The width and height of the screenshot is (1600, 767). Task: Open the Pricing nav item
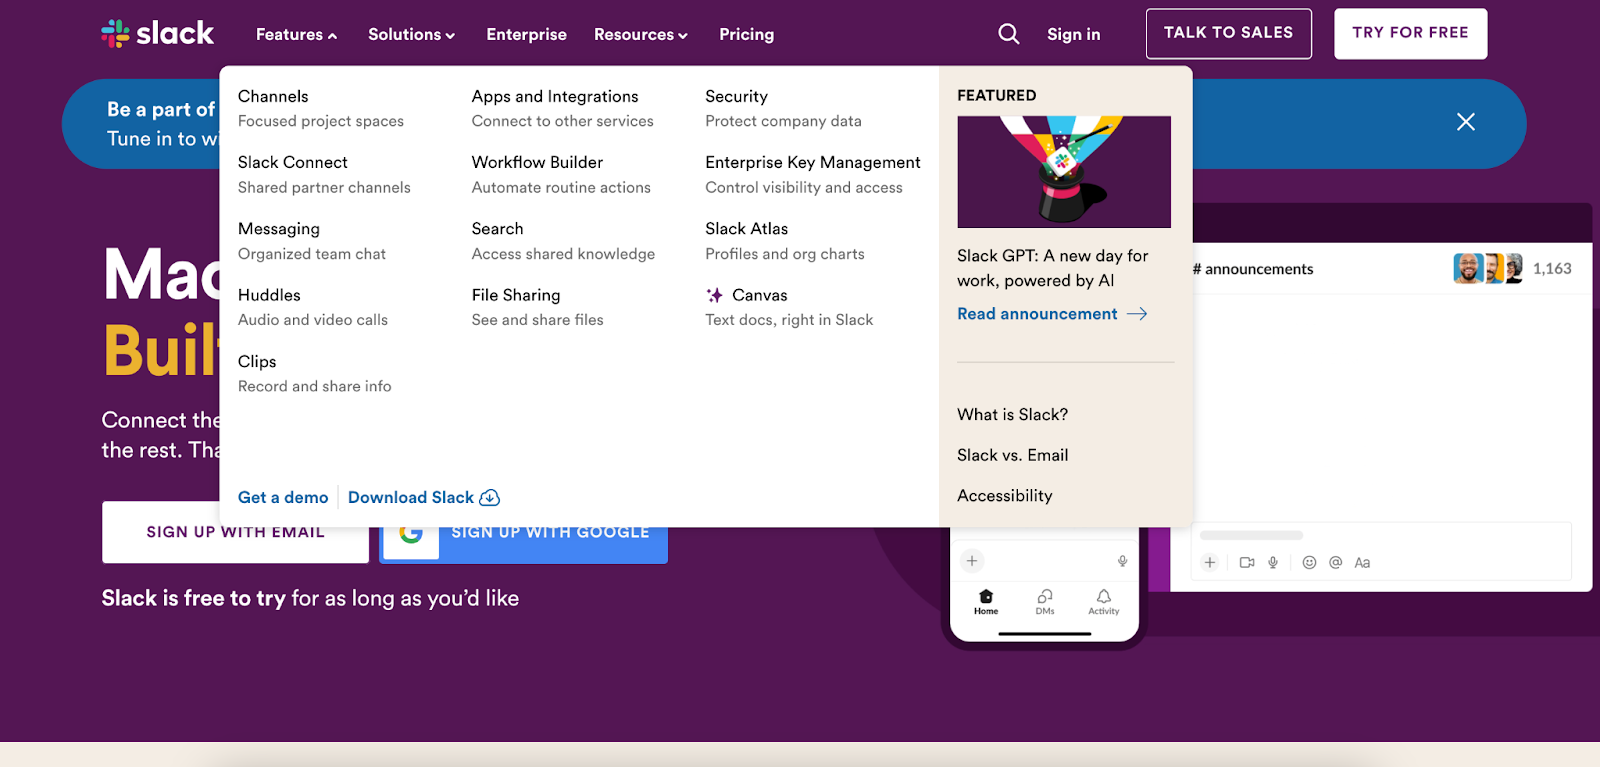tap(746, 34)
